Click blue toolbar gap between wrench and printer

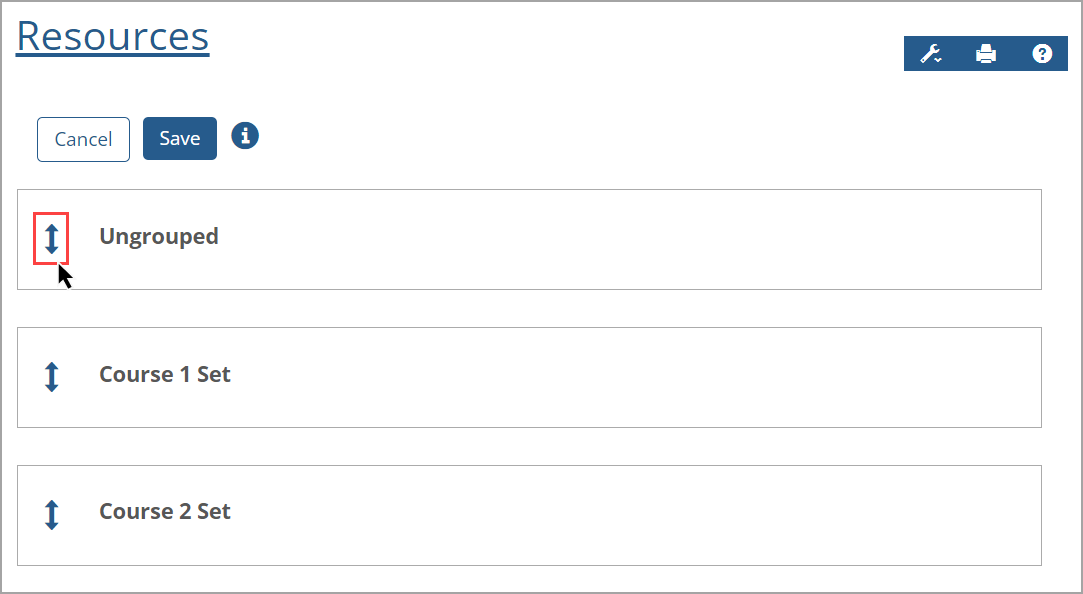click(x=959, y=54)
